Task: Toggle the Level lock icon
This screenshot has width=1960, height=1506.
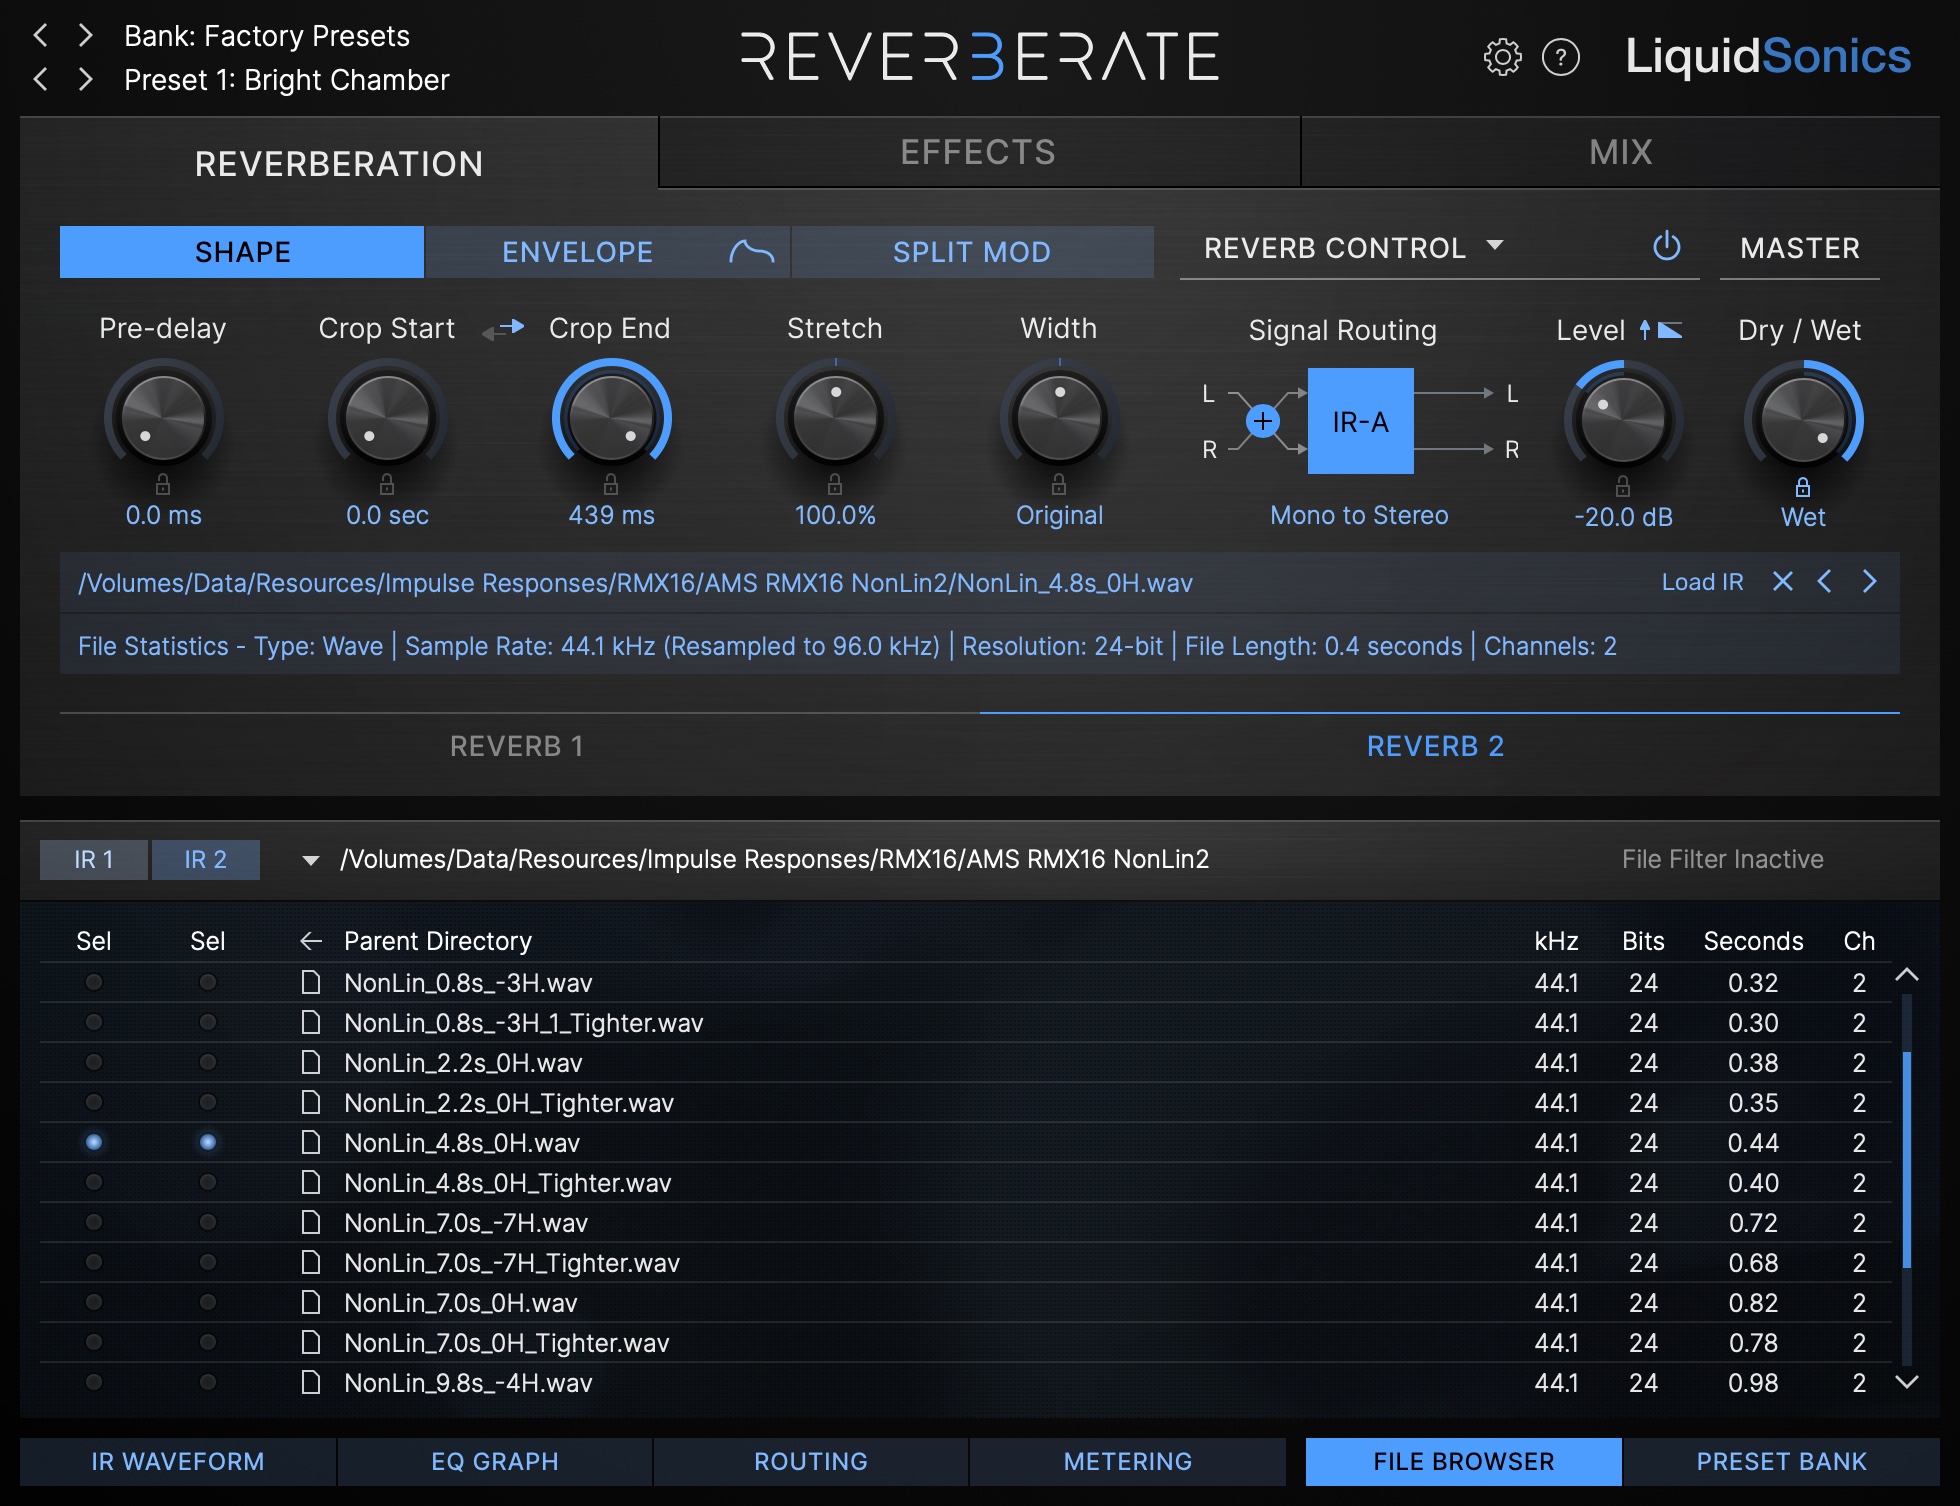Action: click(1623, 487)
